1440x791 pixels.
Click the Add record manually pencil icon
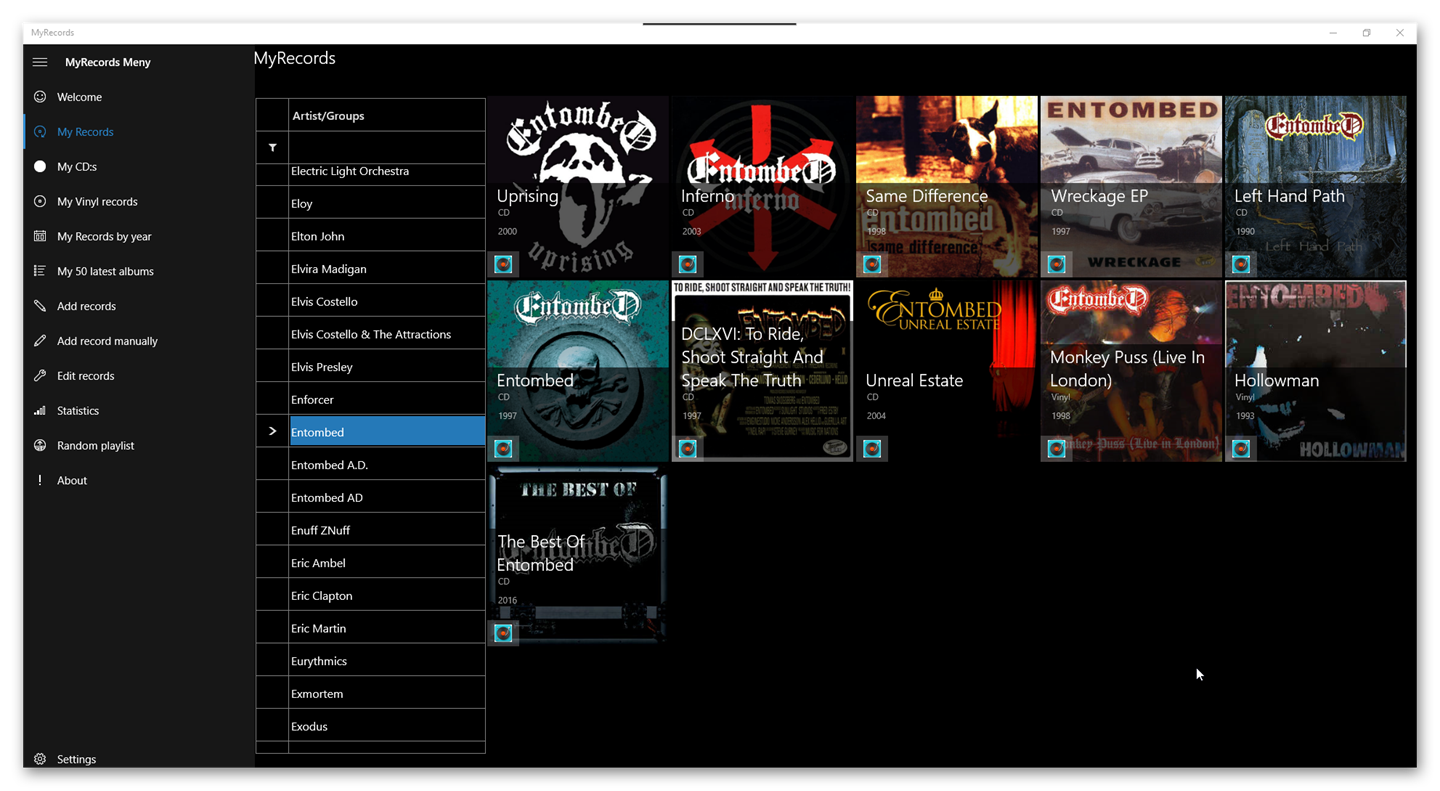tap(40, 341)
